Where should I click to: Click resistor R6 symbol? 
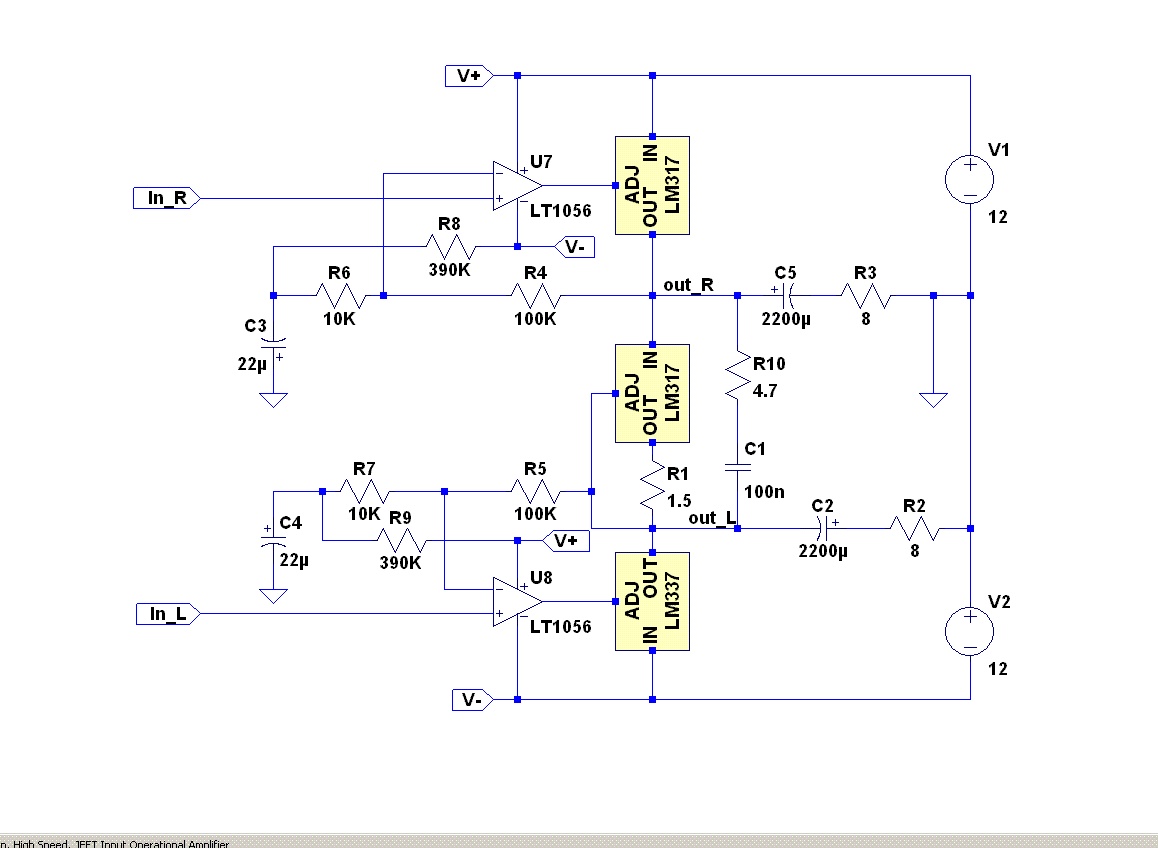pos(340,295)
